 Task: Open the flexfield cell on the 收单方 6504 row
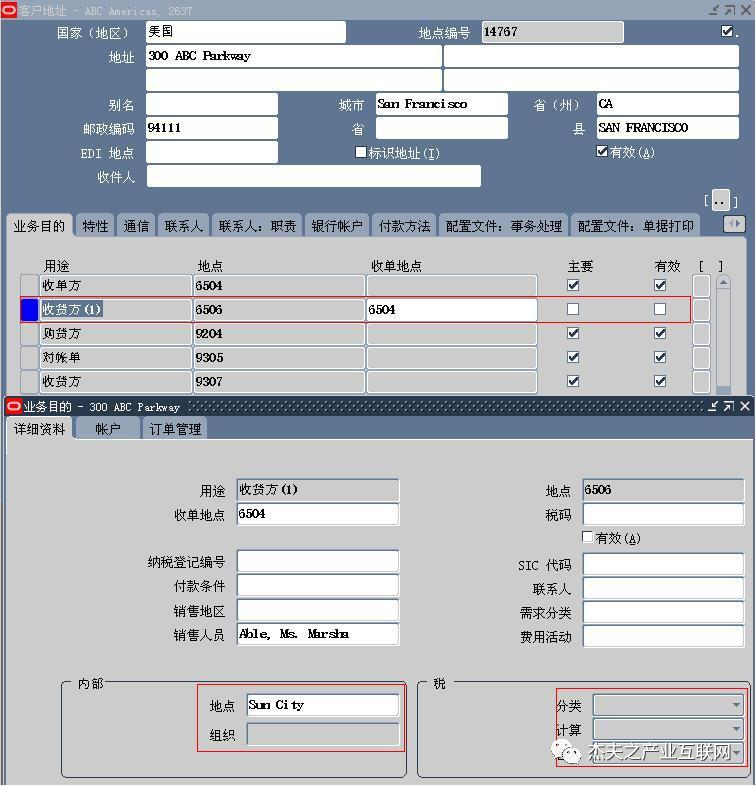701,286
